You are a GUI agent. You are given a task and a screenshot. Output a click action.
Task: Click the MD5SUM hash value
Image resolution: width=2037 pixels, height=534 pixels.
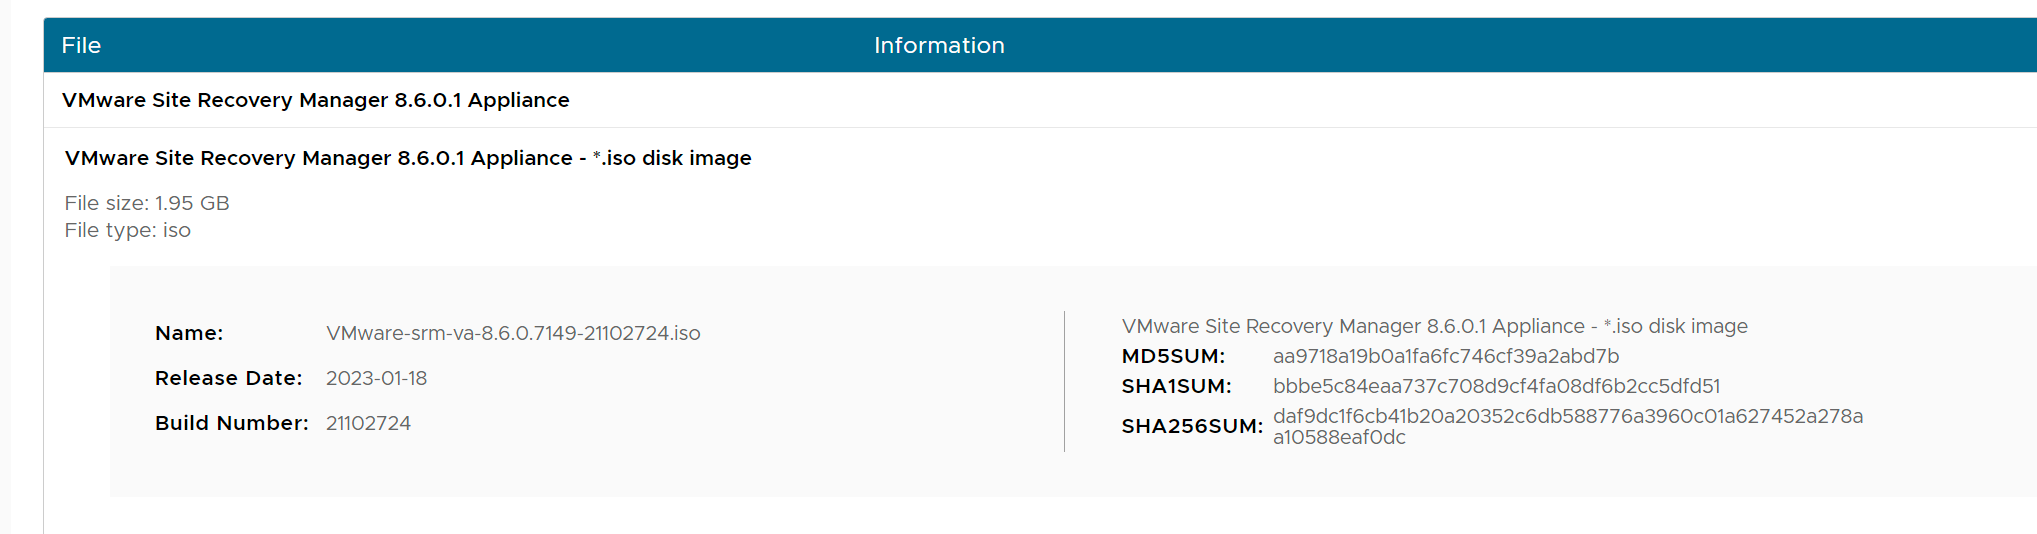click(1445, 356)
